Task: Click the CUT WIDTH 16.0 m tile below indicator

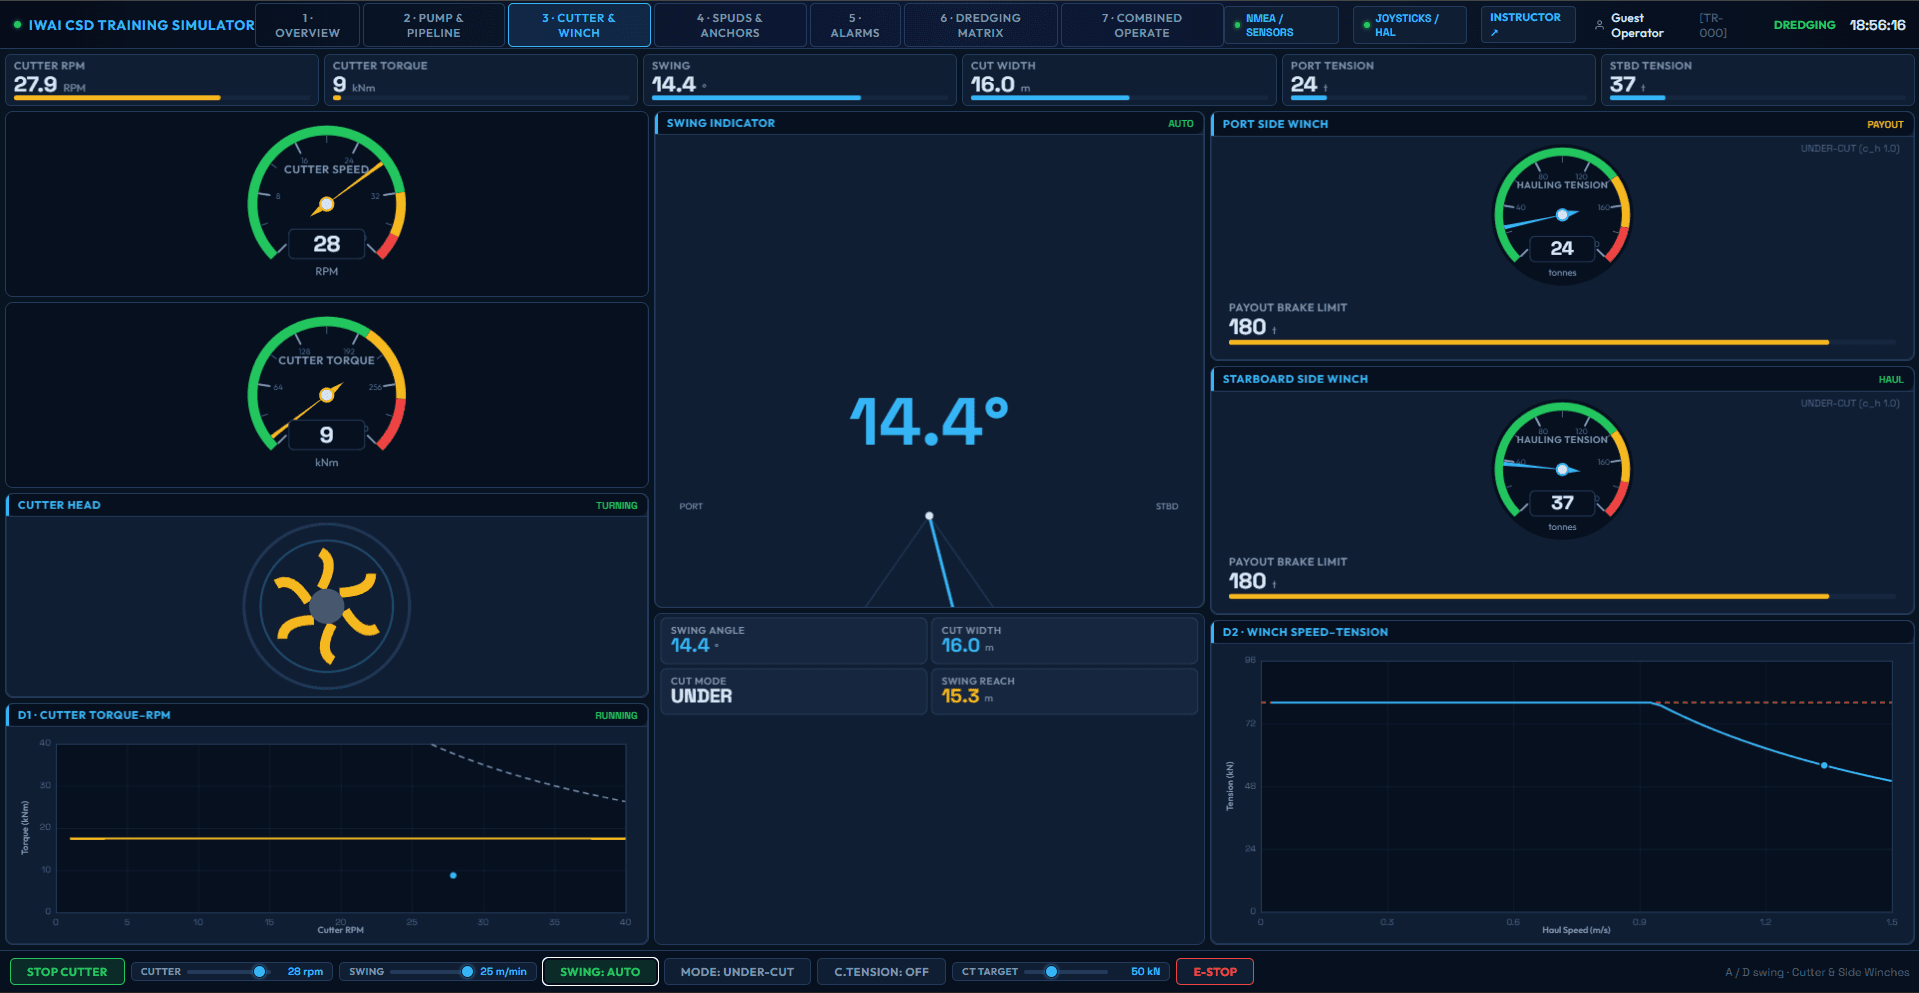Action: pyautogui.click(x=1064, y=640)
